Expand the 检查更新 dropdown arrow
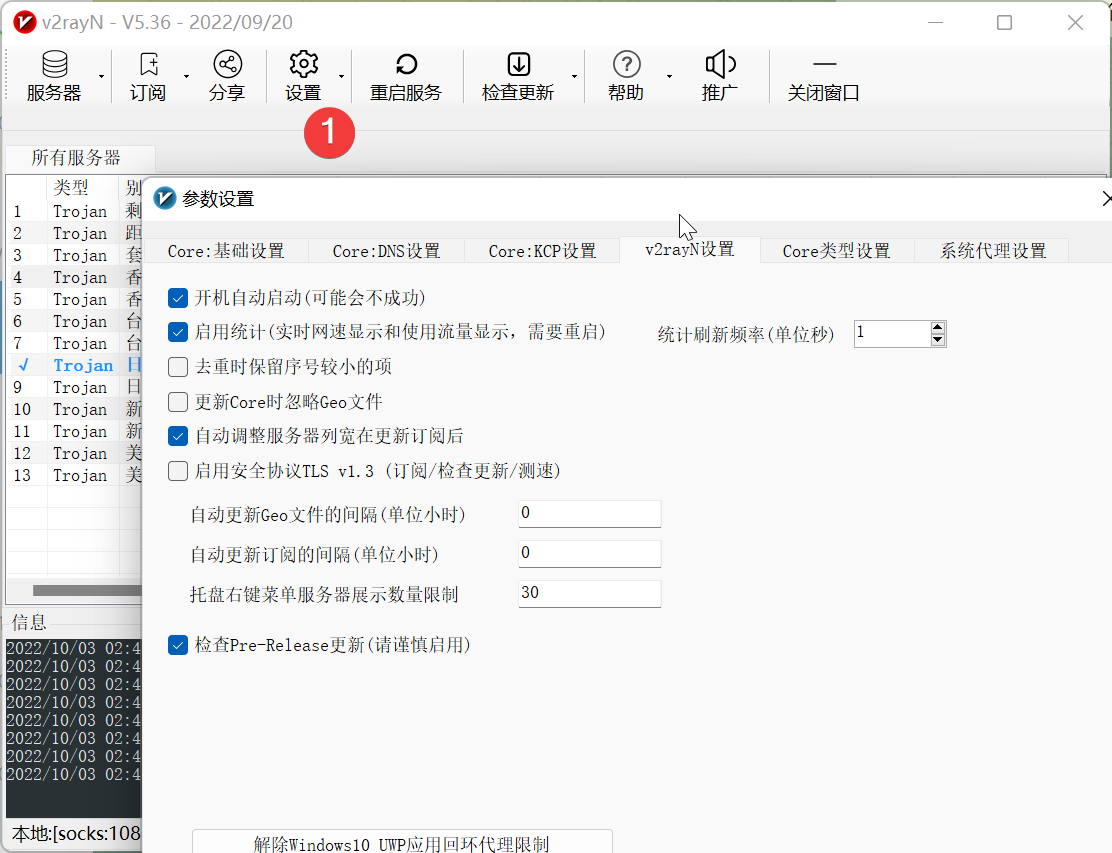The image size is (1112, 853). pyautogui.click(x=574, y=77)
